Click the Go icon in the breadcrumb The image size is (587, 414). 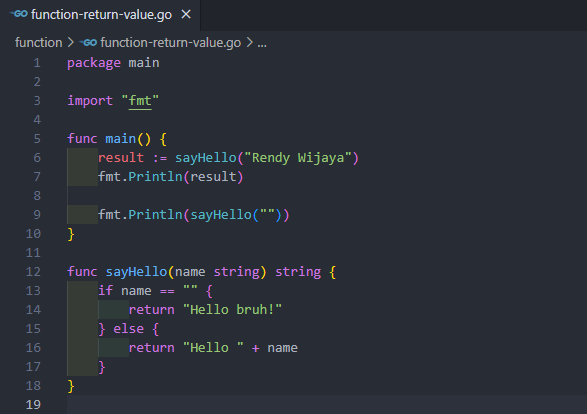(88, 43)
